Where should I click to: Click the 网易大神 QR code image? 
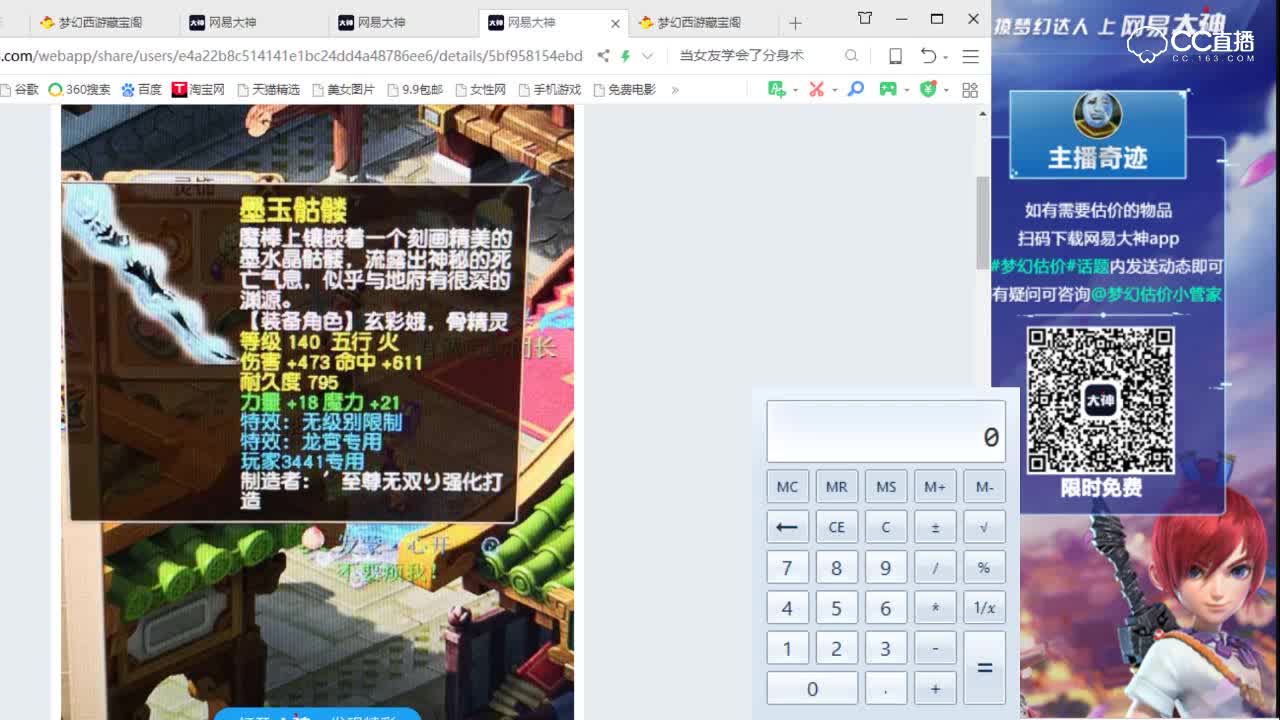[x=1100, y=400]
